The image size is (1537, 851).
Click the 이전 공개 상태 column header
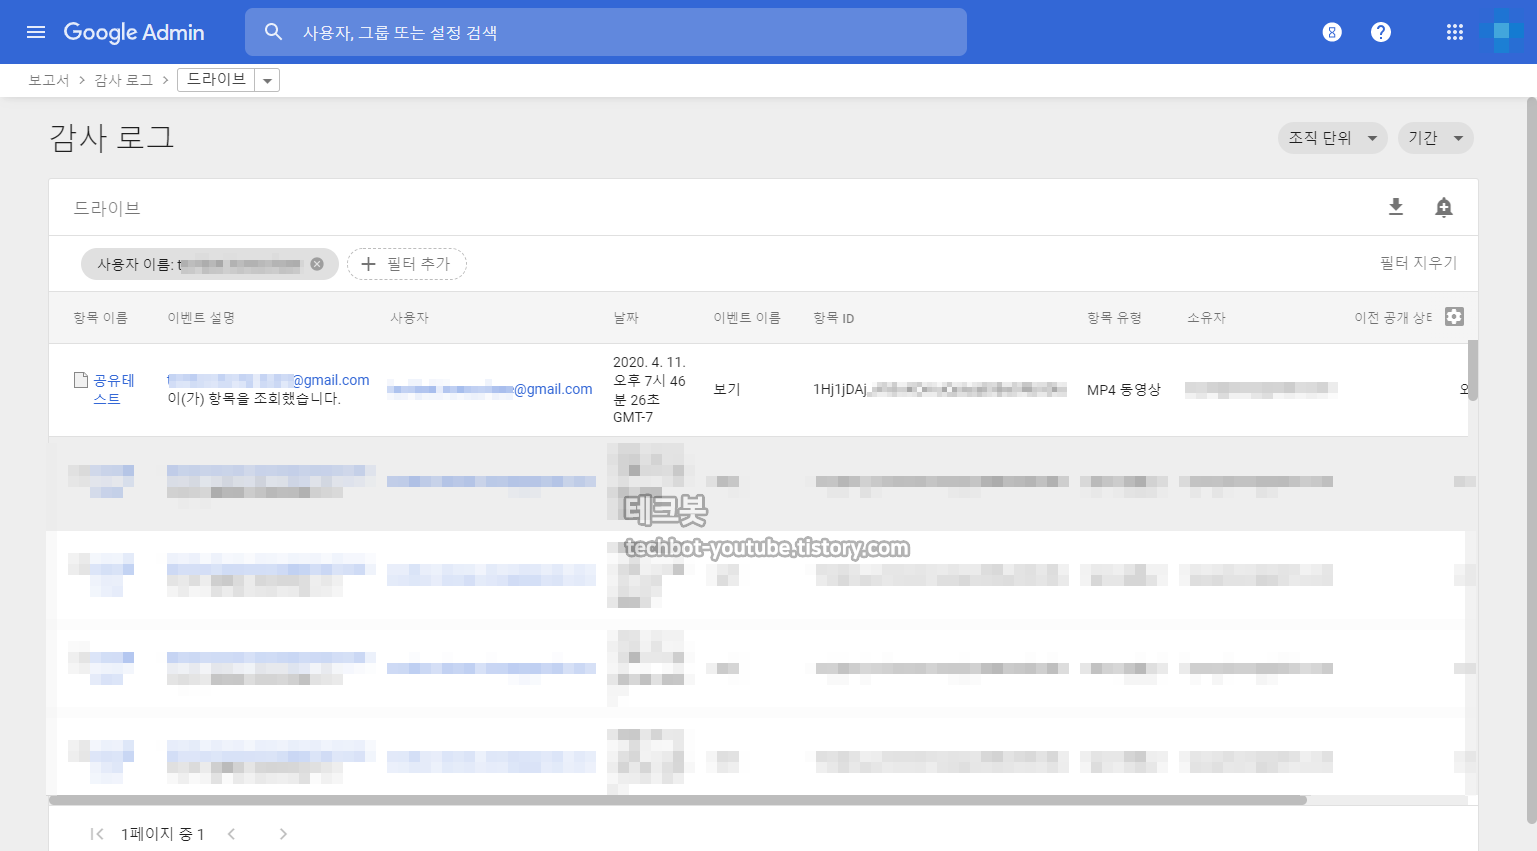[1393, 318]
